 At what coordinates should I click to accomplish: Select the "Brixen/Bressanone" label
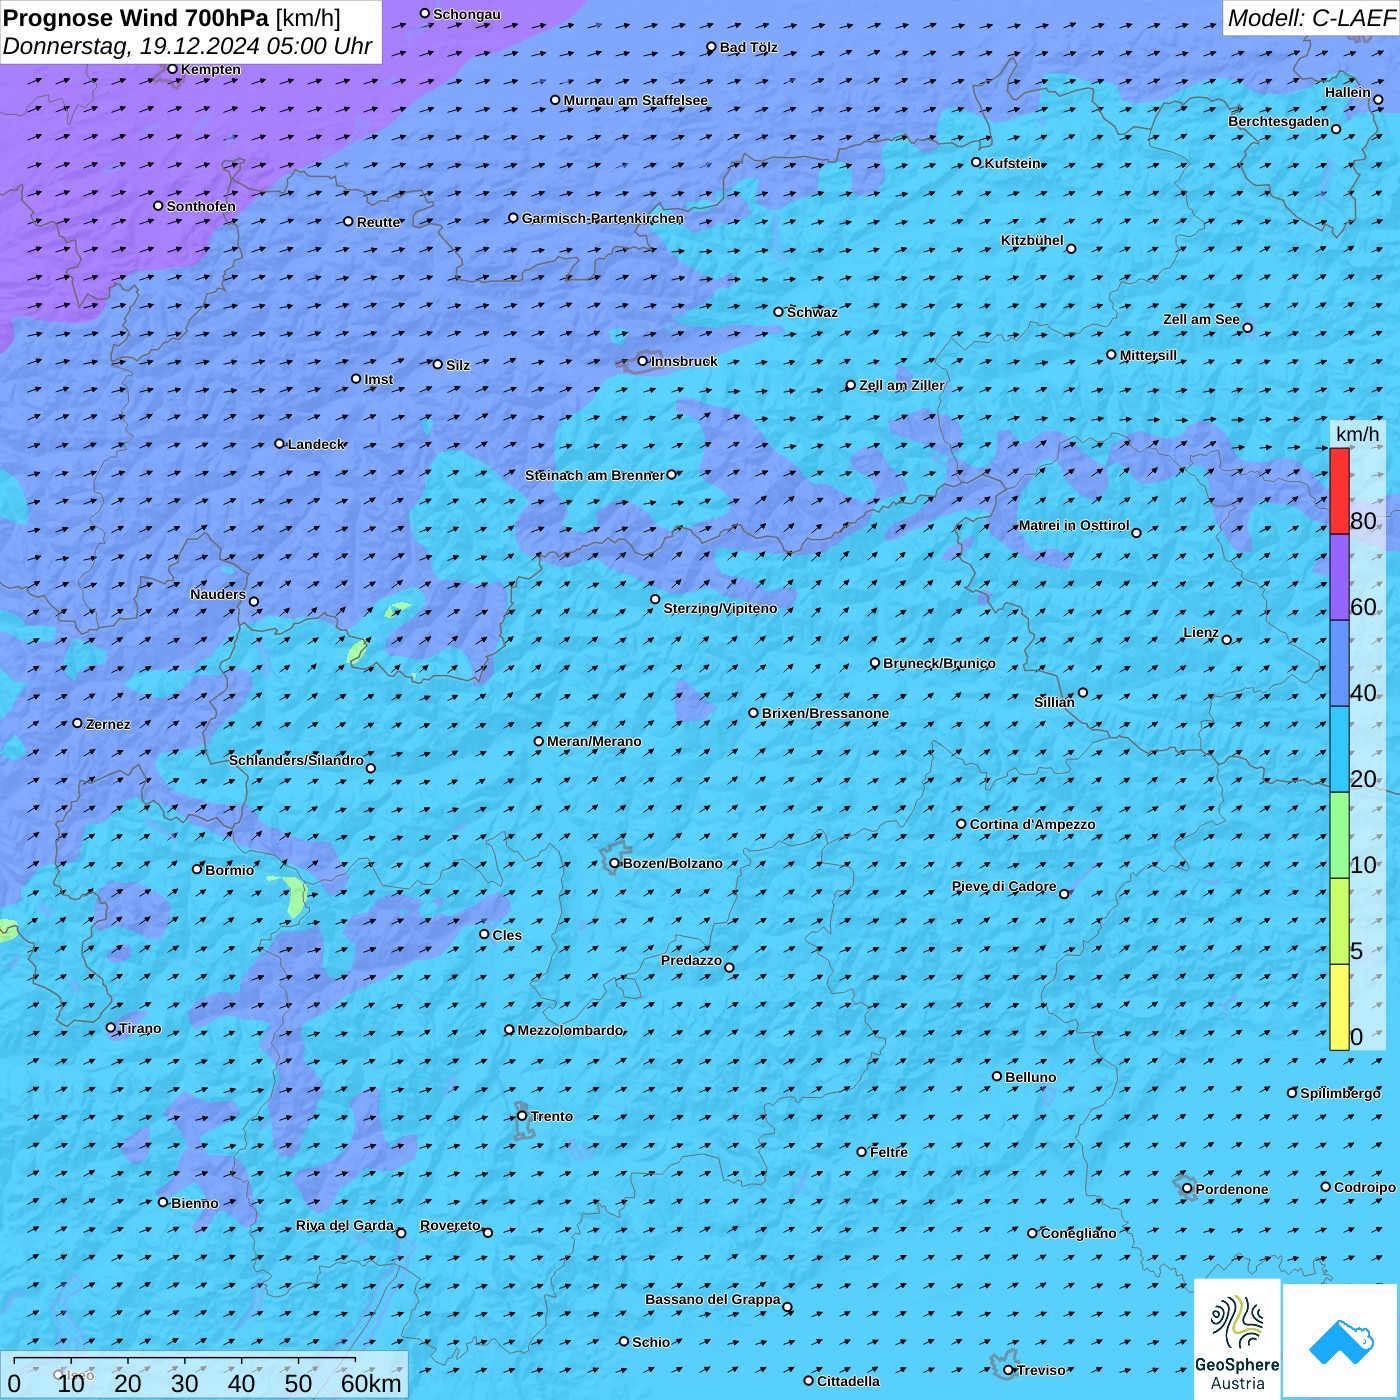click(x=825, y=713)
